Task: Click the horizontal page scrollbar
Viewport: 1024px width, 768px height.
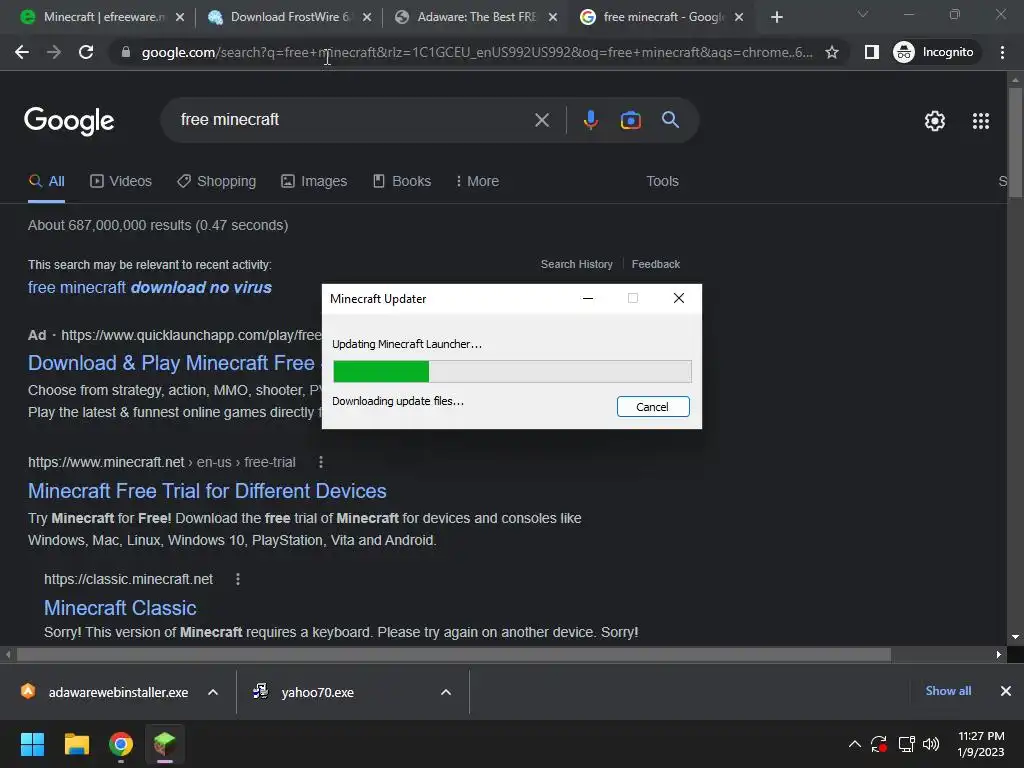Action: 454,654
